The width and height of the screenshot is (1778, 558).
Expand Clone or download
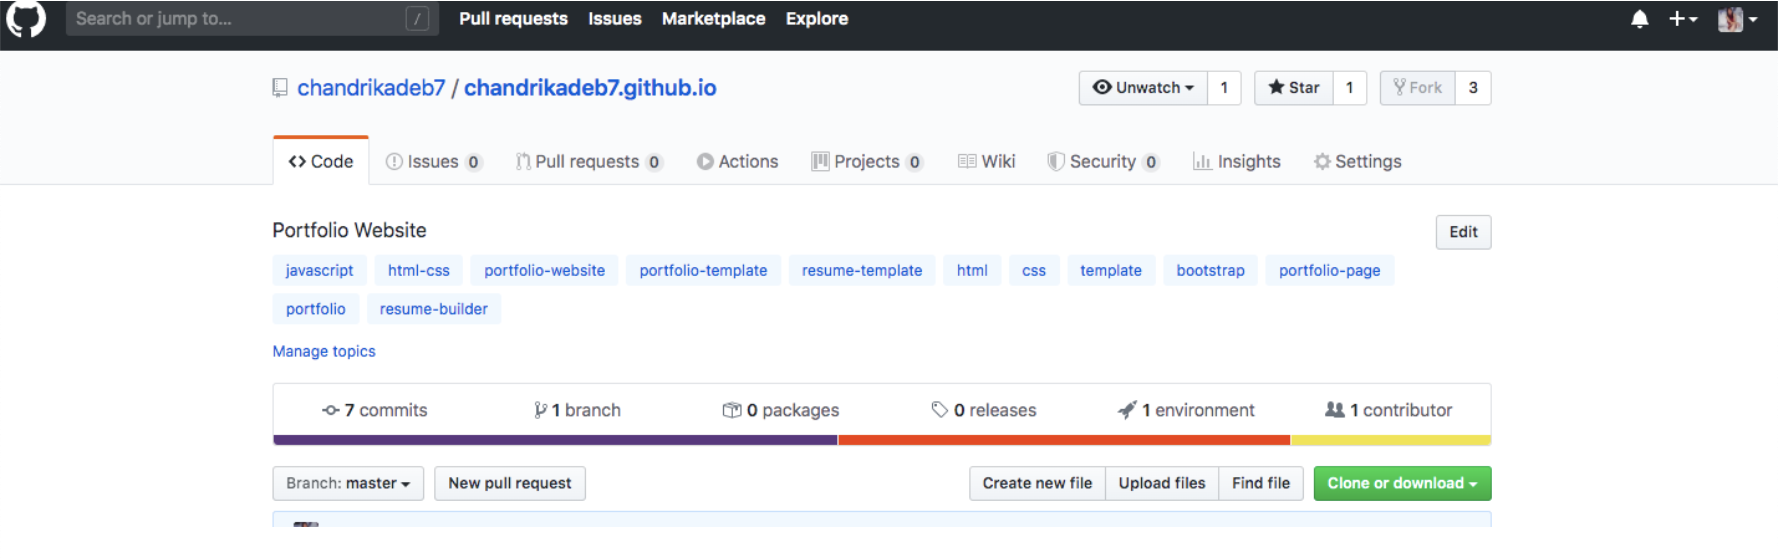click(1402, 483)
